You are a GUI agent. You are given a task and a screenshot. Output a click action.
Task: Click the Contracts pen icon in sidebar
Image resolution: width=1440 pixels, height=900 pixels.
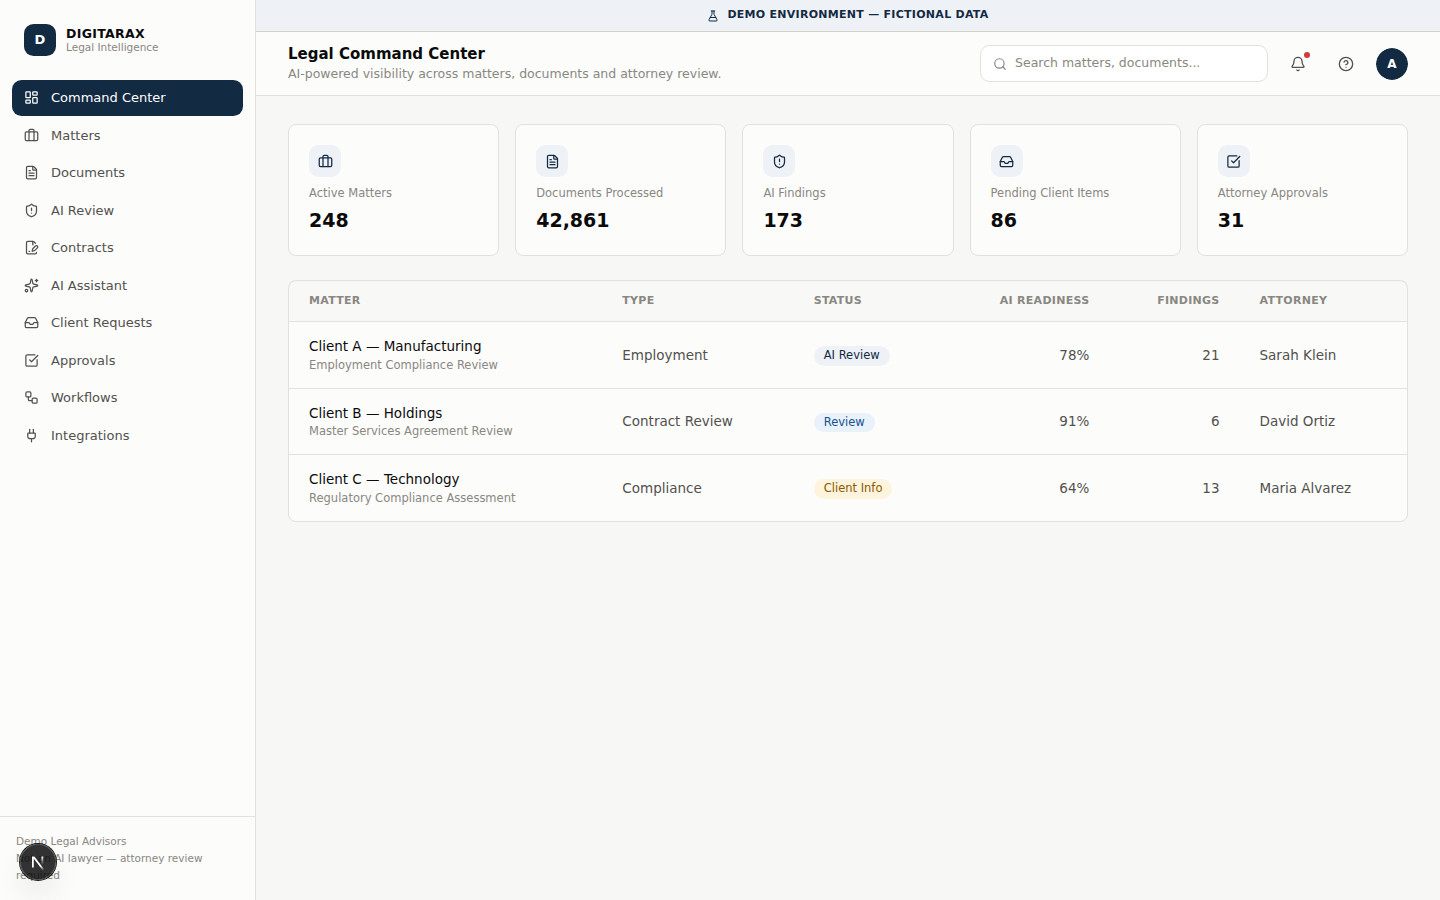click(32, 248)
